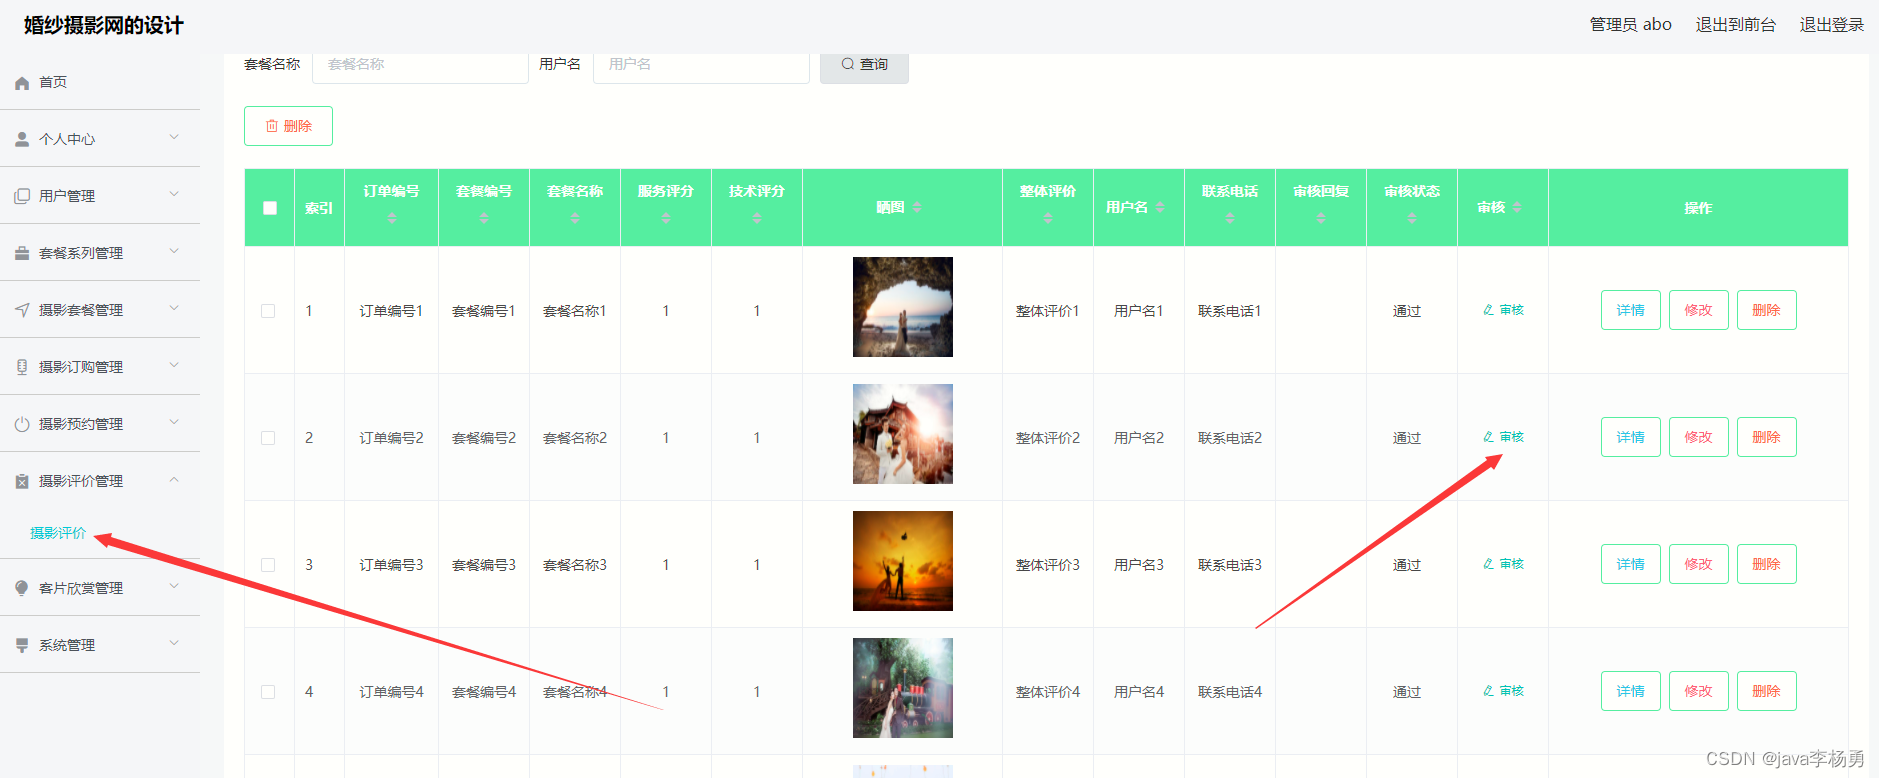The image size is (1879, 778).
Task: Expand the 用户管理 menu chevron
Action: (174, 194)
